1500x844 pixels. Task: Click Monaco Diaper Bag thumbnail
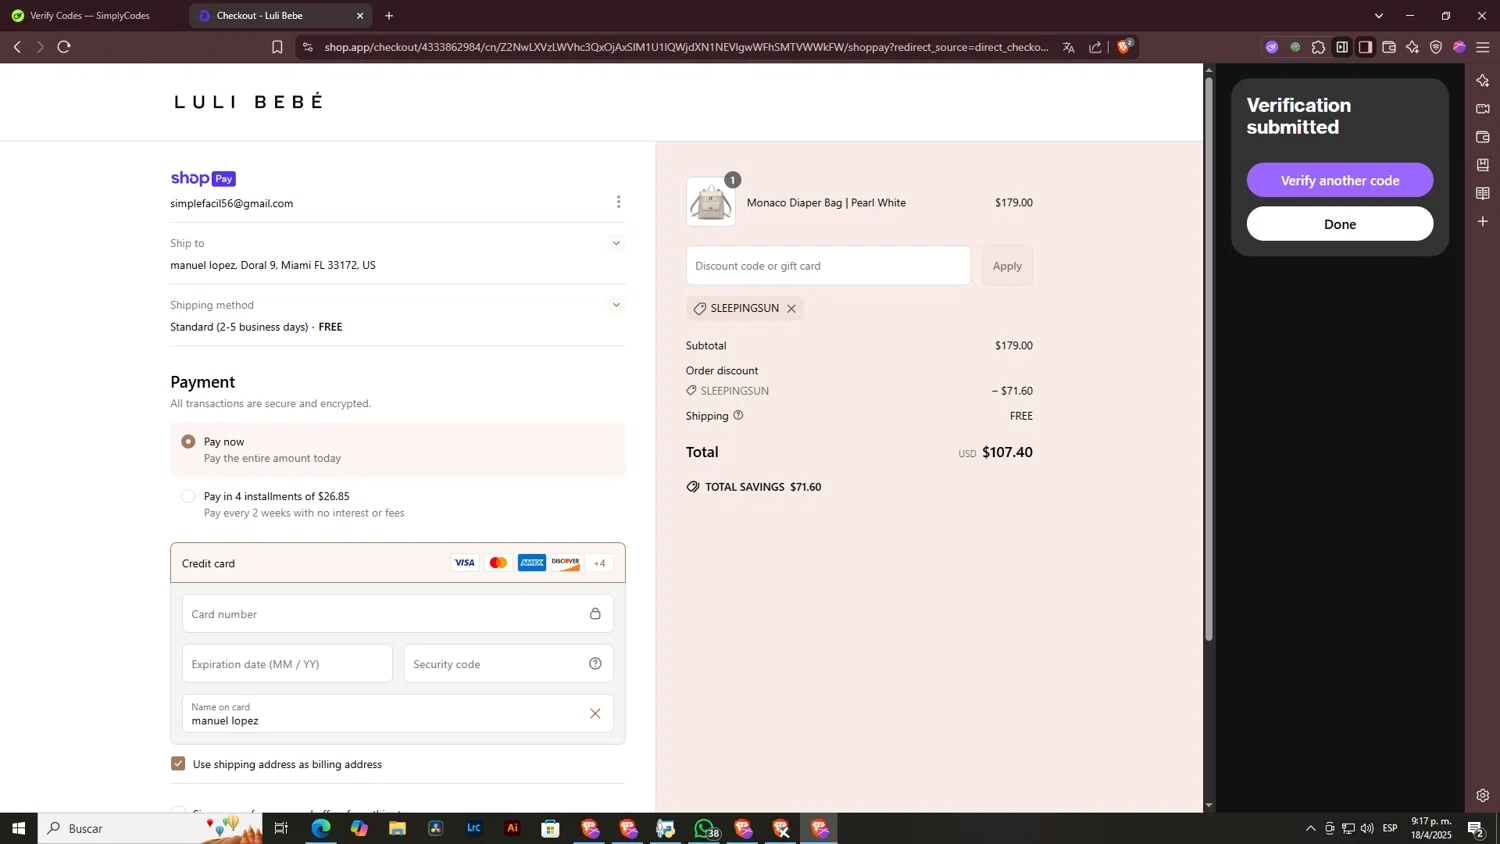click(711, 202)
